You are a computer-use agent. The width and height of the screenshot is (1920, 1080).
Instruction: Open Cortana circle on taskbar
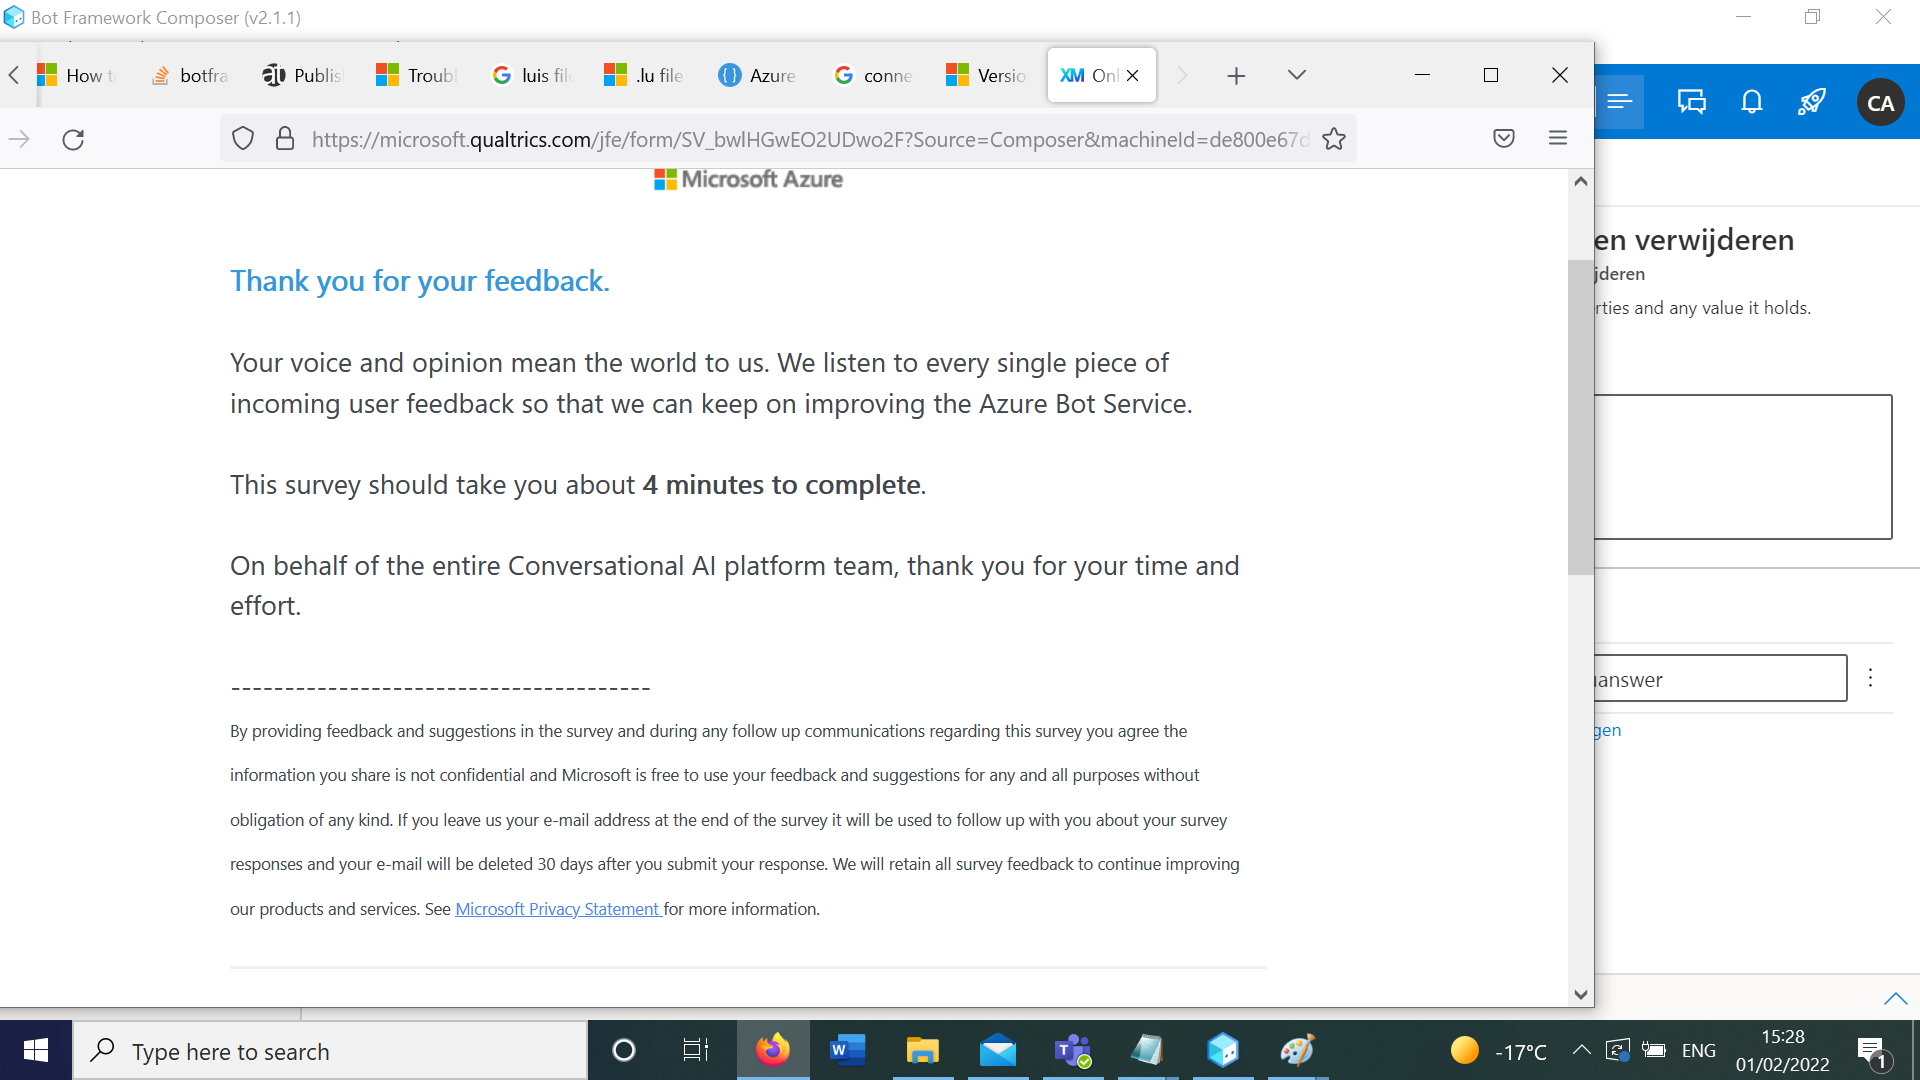click(x=623, y=1051)
